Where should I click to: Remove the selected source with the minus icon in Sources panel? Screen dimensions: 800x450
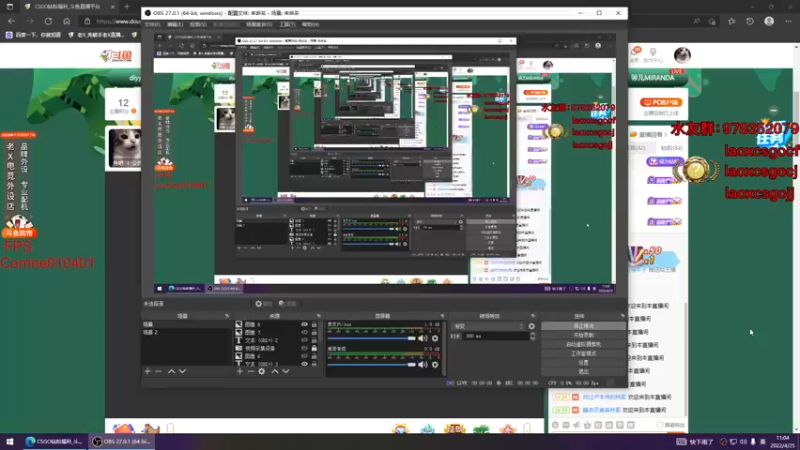251,371
